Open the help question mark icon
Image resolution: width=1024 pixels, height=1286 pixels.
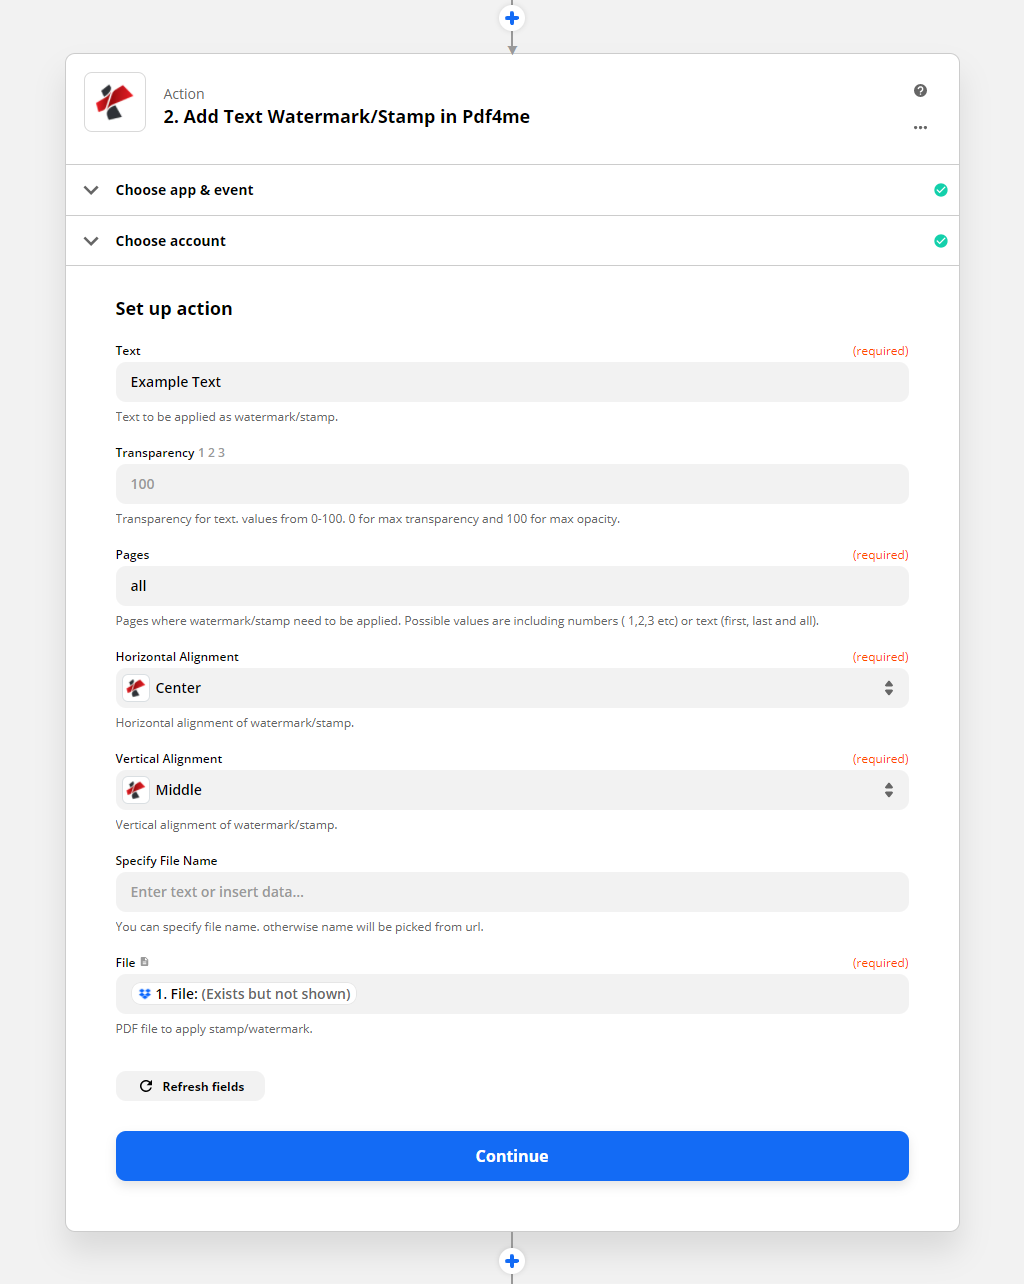920,91
